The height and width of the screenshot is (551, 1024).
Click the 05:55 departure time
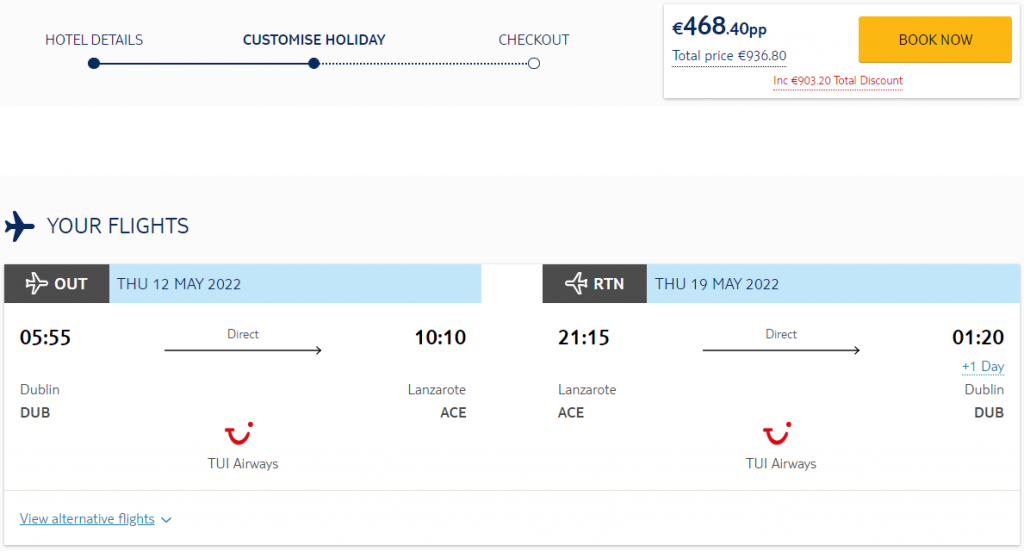(x=45, y=338)
